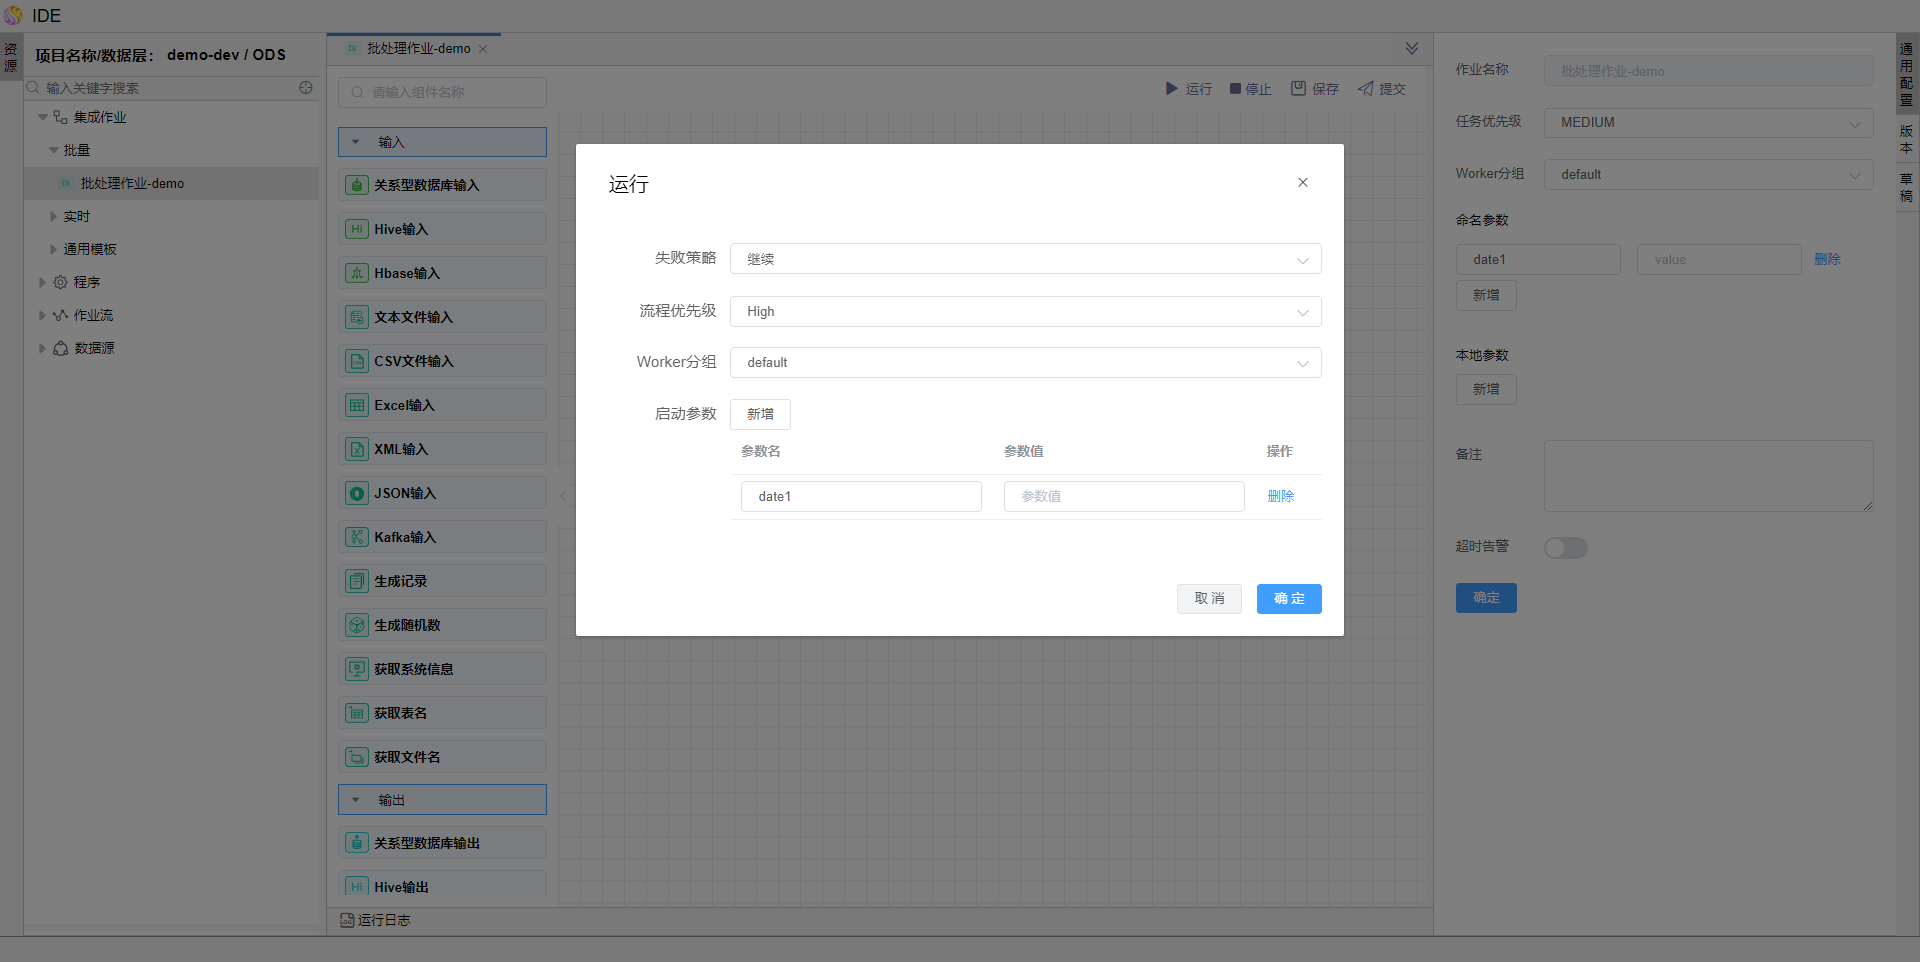
Task: Click the Run play icon in toolbar
Action: tap(1171, 89)
